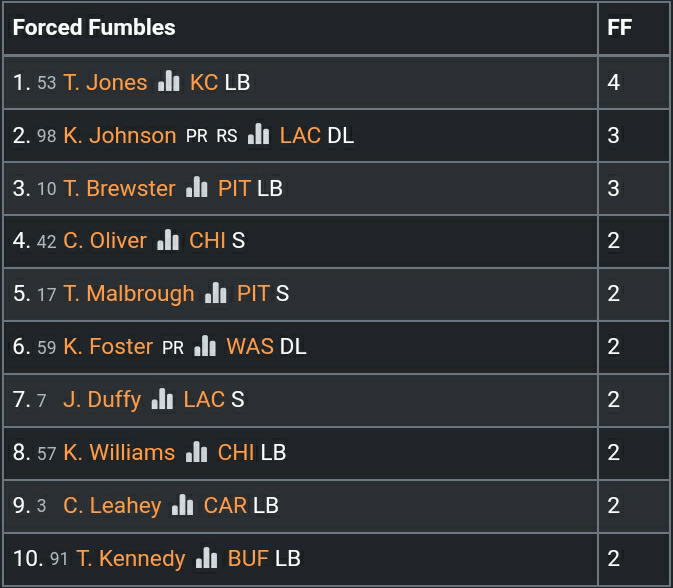Visit the WAS team page link
Screen dimensions: 673x588
250,347
